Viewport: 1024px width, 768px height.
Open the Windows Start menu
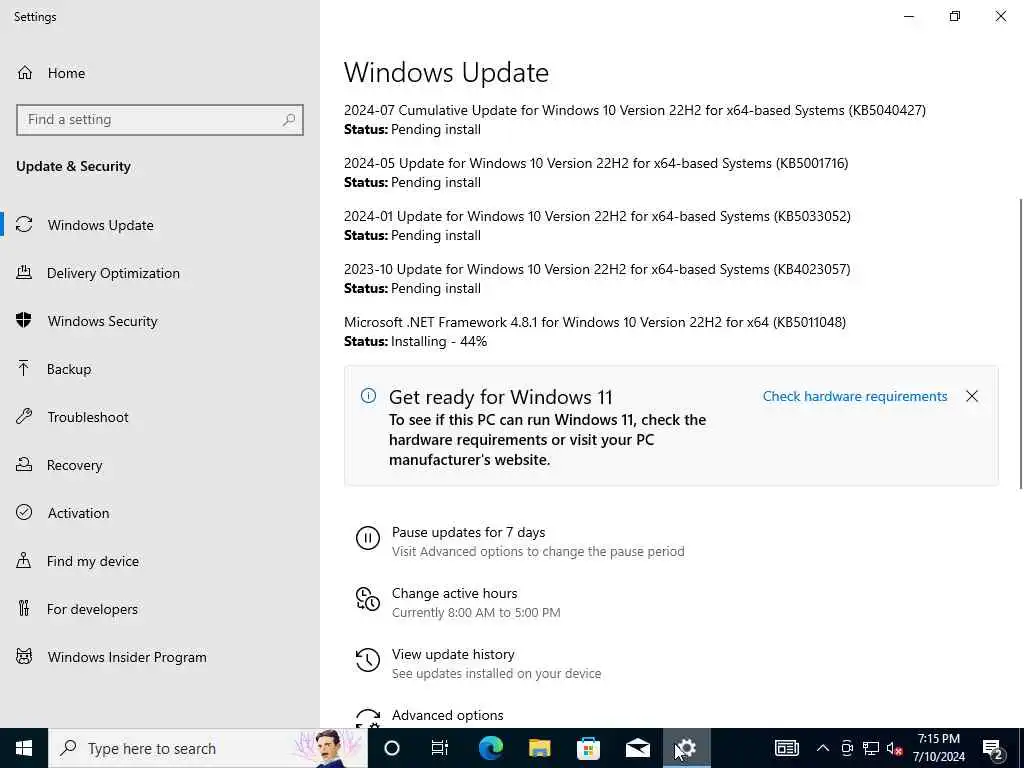(x=24, y=748)
